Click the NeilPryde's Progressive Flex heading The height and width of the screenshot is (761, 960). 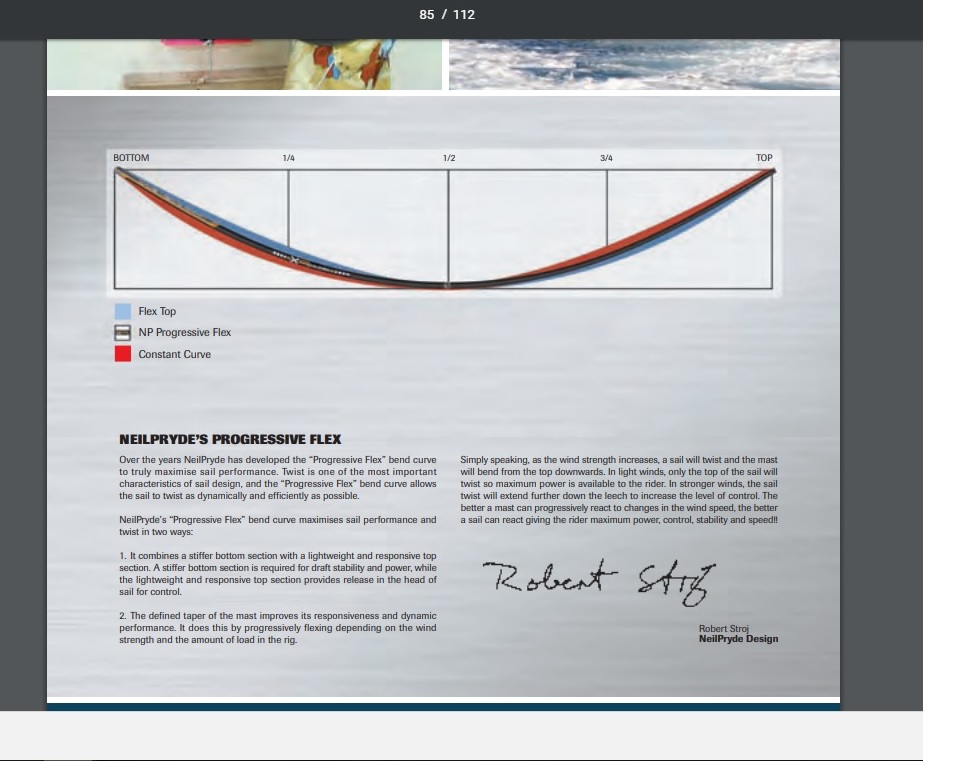230,439
